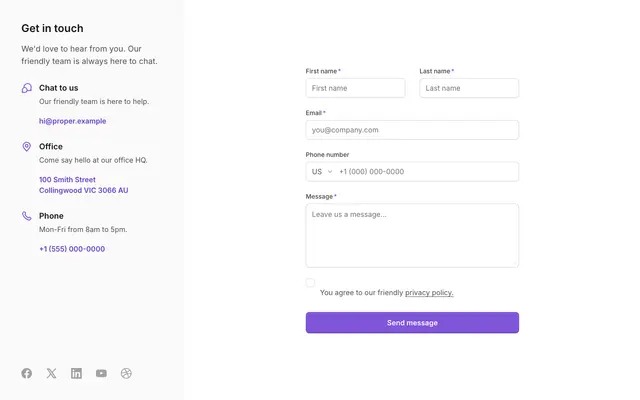The width and height of the screenshot is (640, 400).
Task: Click the chat bubble icon beside Chat to us
Action: 27,88
